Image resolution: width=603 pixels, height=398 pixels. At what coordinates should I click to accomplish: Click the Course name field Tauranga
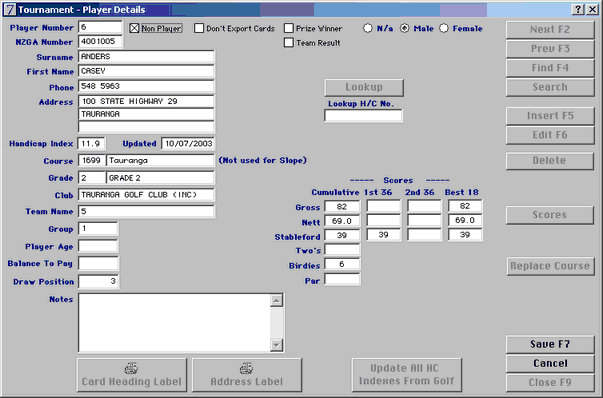click(x=160, y=160)
